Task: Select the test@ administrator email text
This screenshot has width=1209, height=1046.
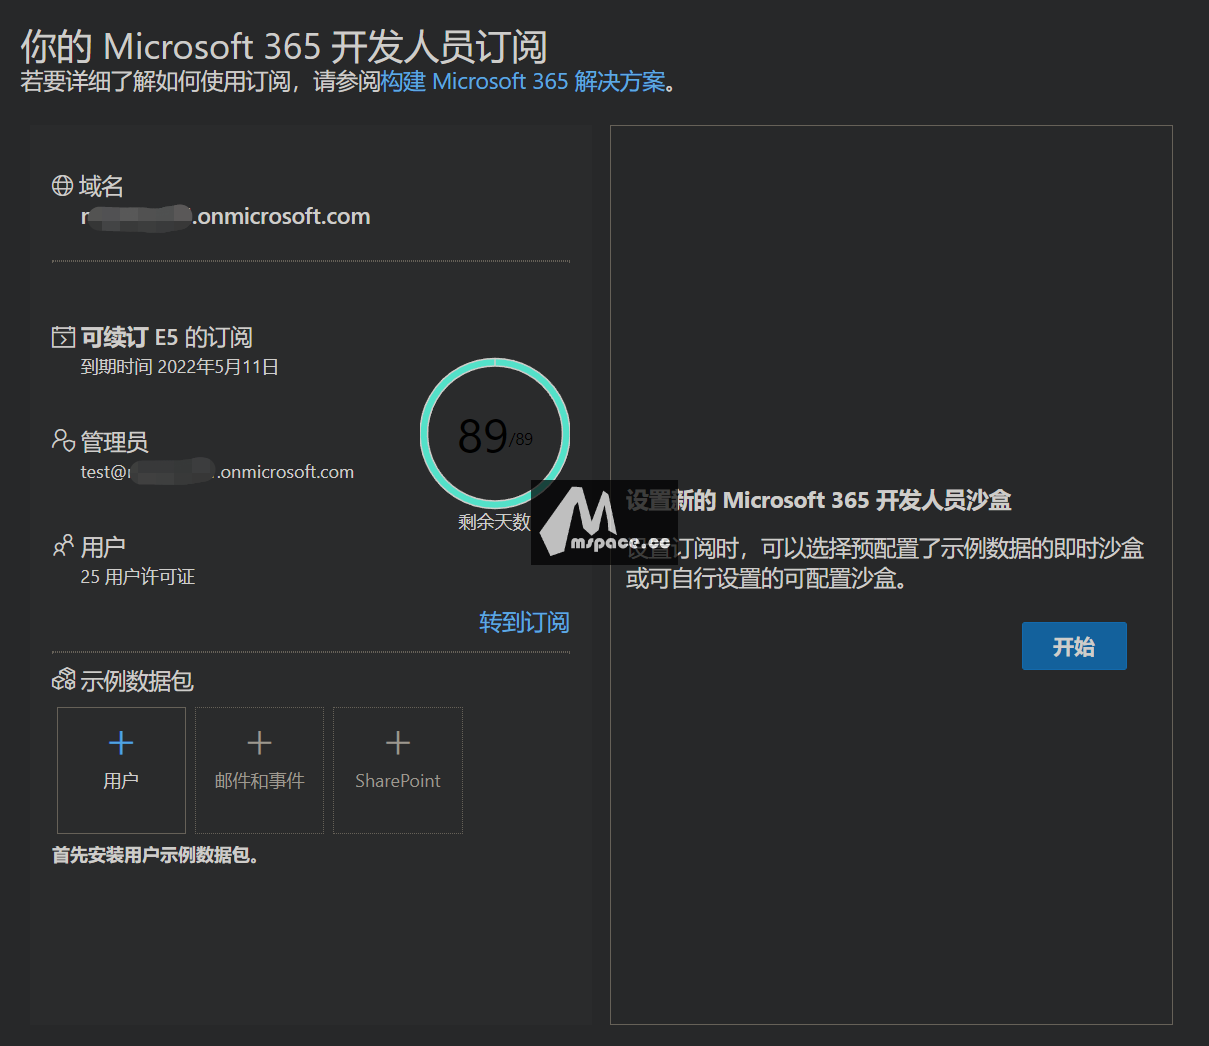Action: 217,472
